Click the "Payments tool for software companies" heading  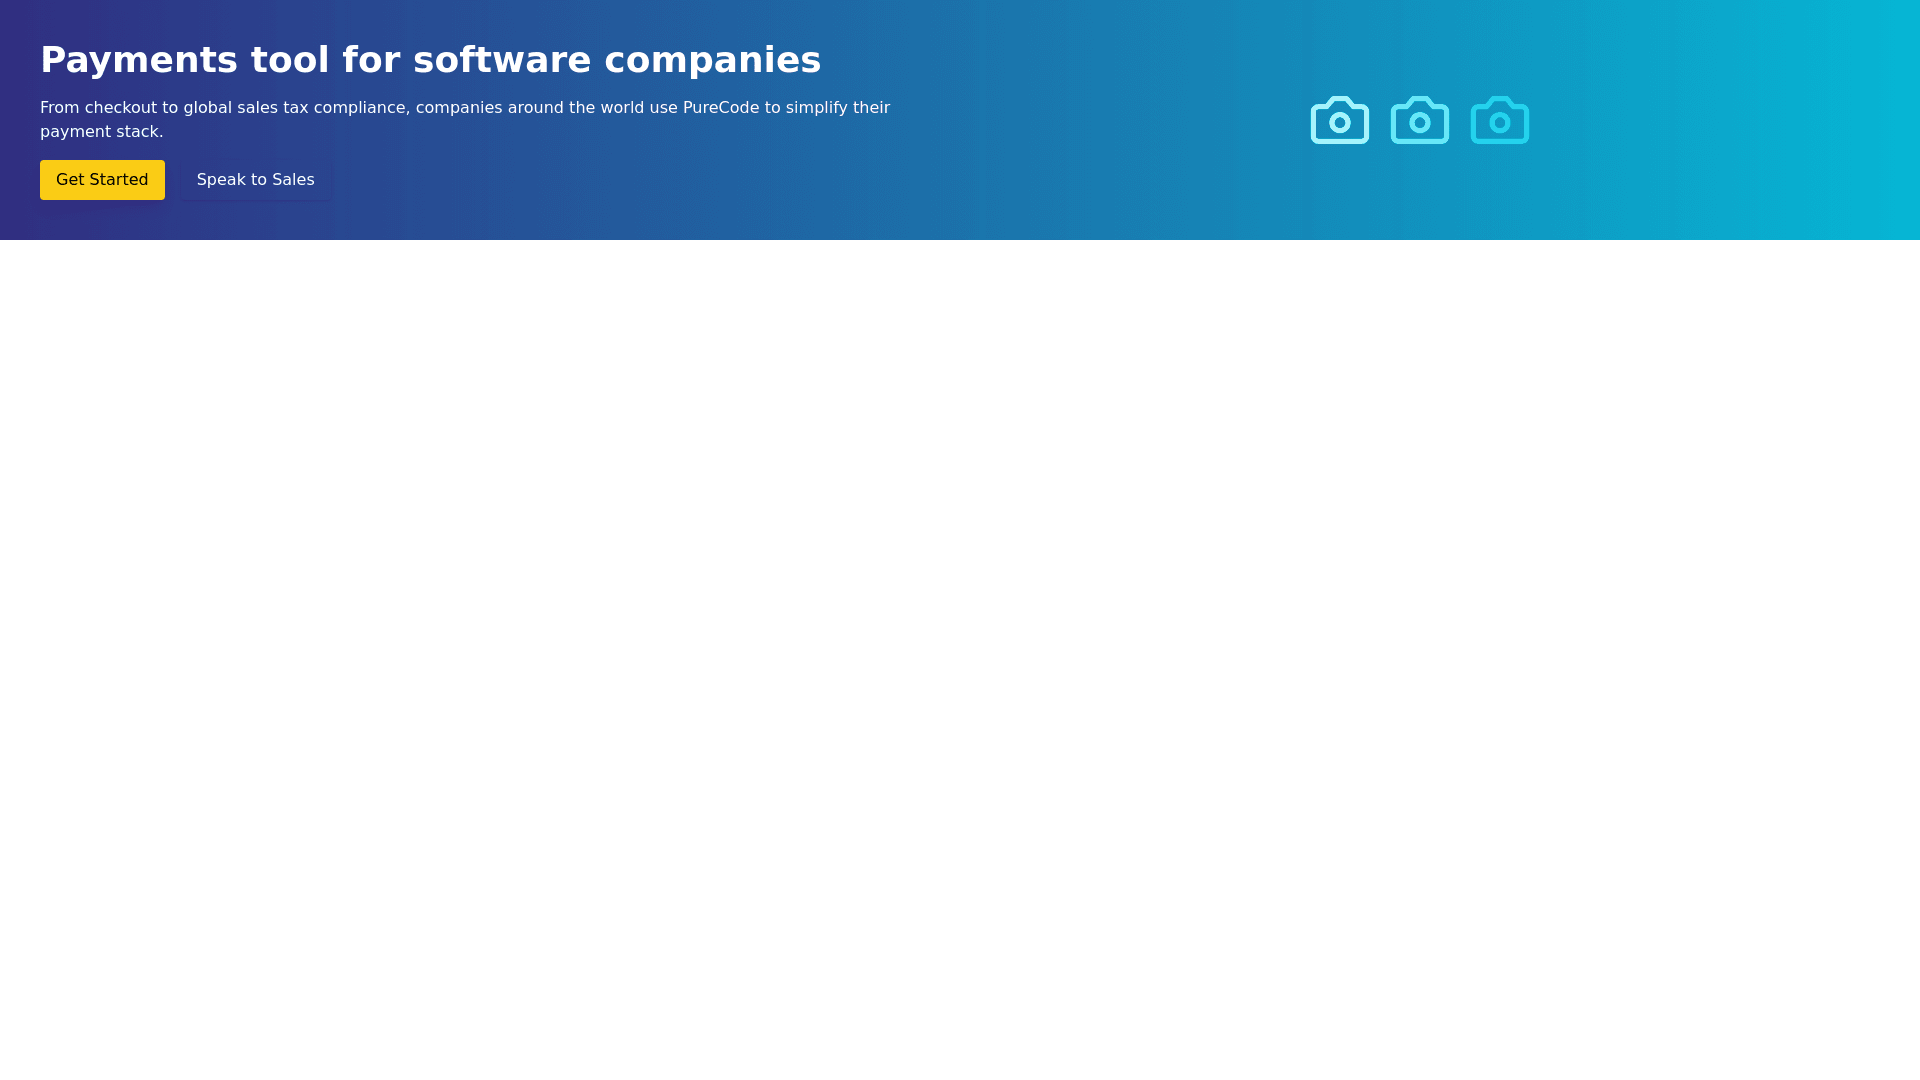pos(430,60)
